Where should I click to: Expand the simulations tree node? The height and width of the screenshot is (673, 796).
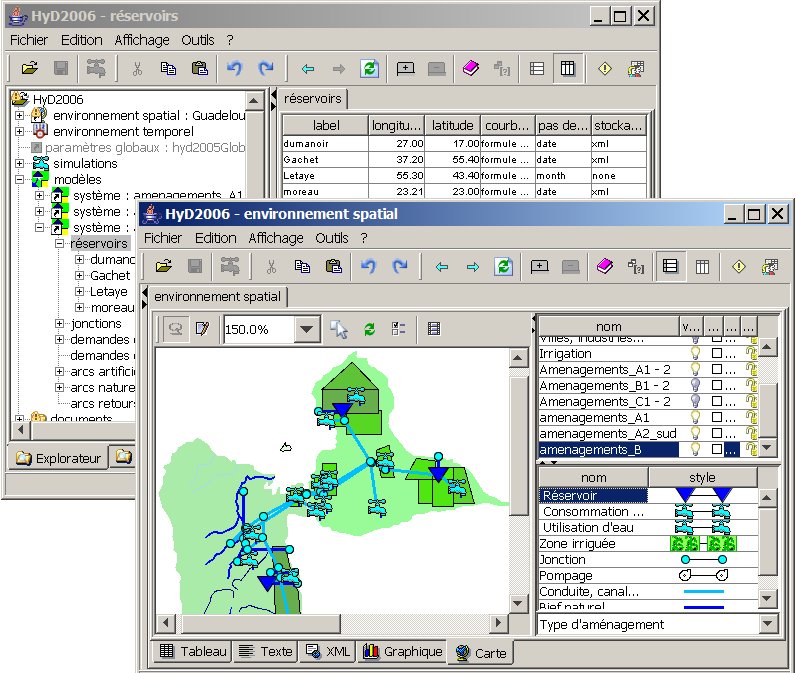tap(19, 163)
